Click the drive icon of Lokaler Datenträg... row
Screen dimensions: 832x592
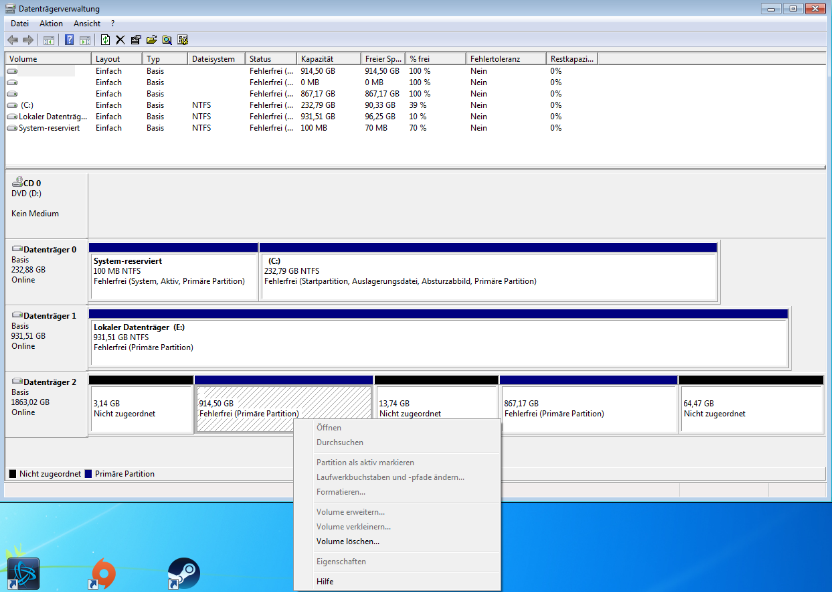[12, 116]
